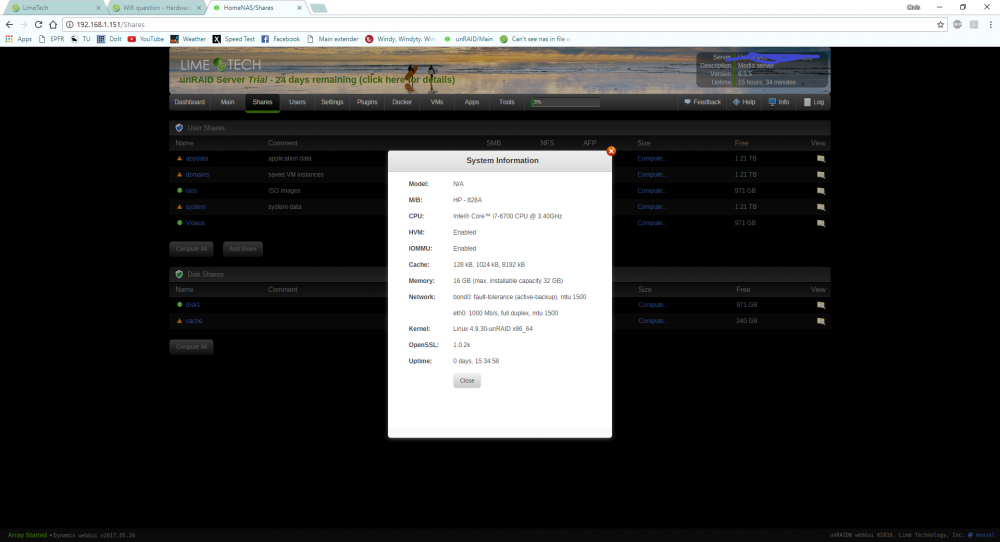1000x542 pixels.
Task: Click the LimeTech logo
Action: point(221,64)
